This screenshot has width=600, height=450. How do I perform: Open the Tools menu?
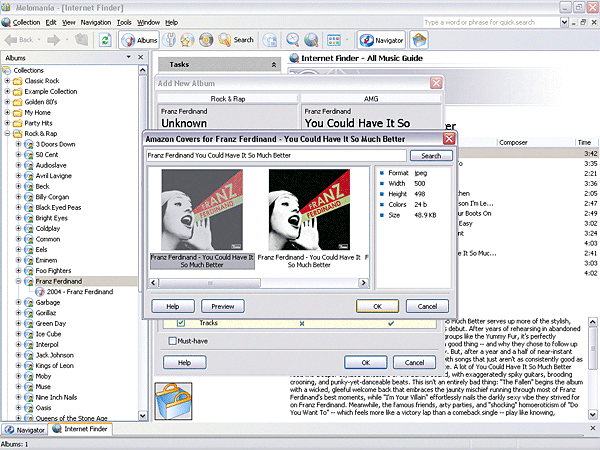pos(124,21)
